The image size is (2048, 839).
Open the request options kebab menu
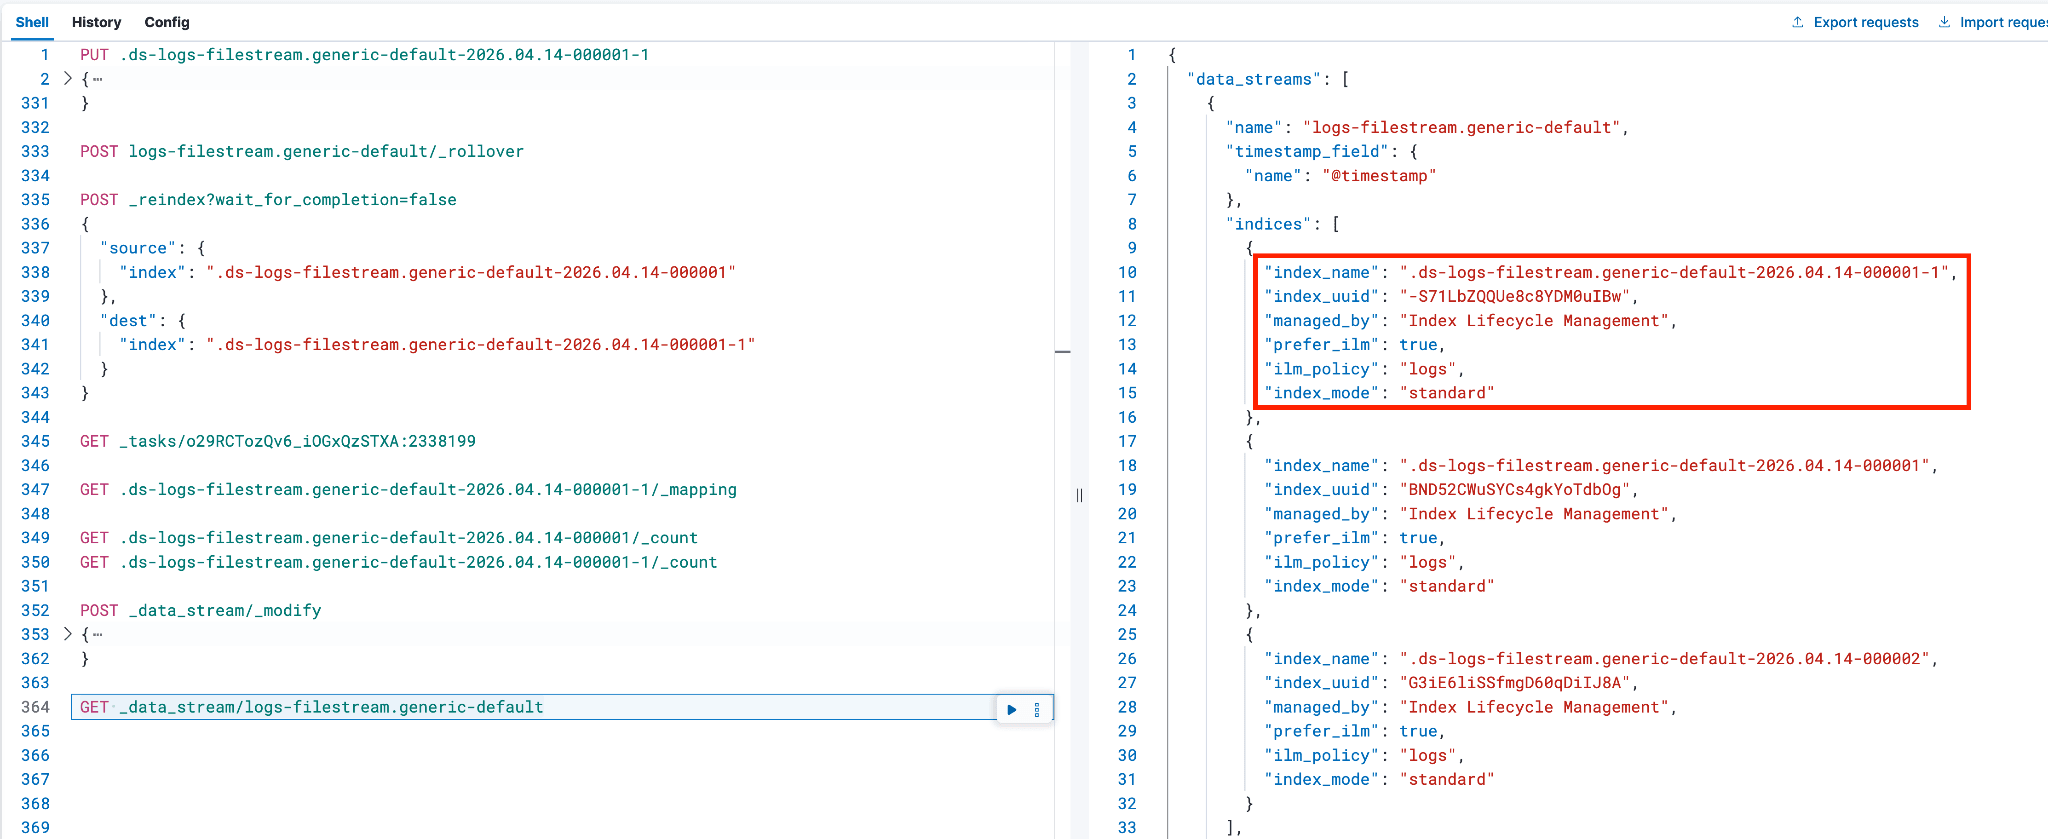click(x=1037, y=709)
